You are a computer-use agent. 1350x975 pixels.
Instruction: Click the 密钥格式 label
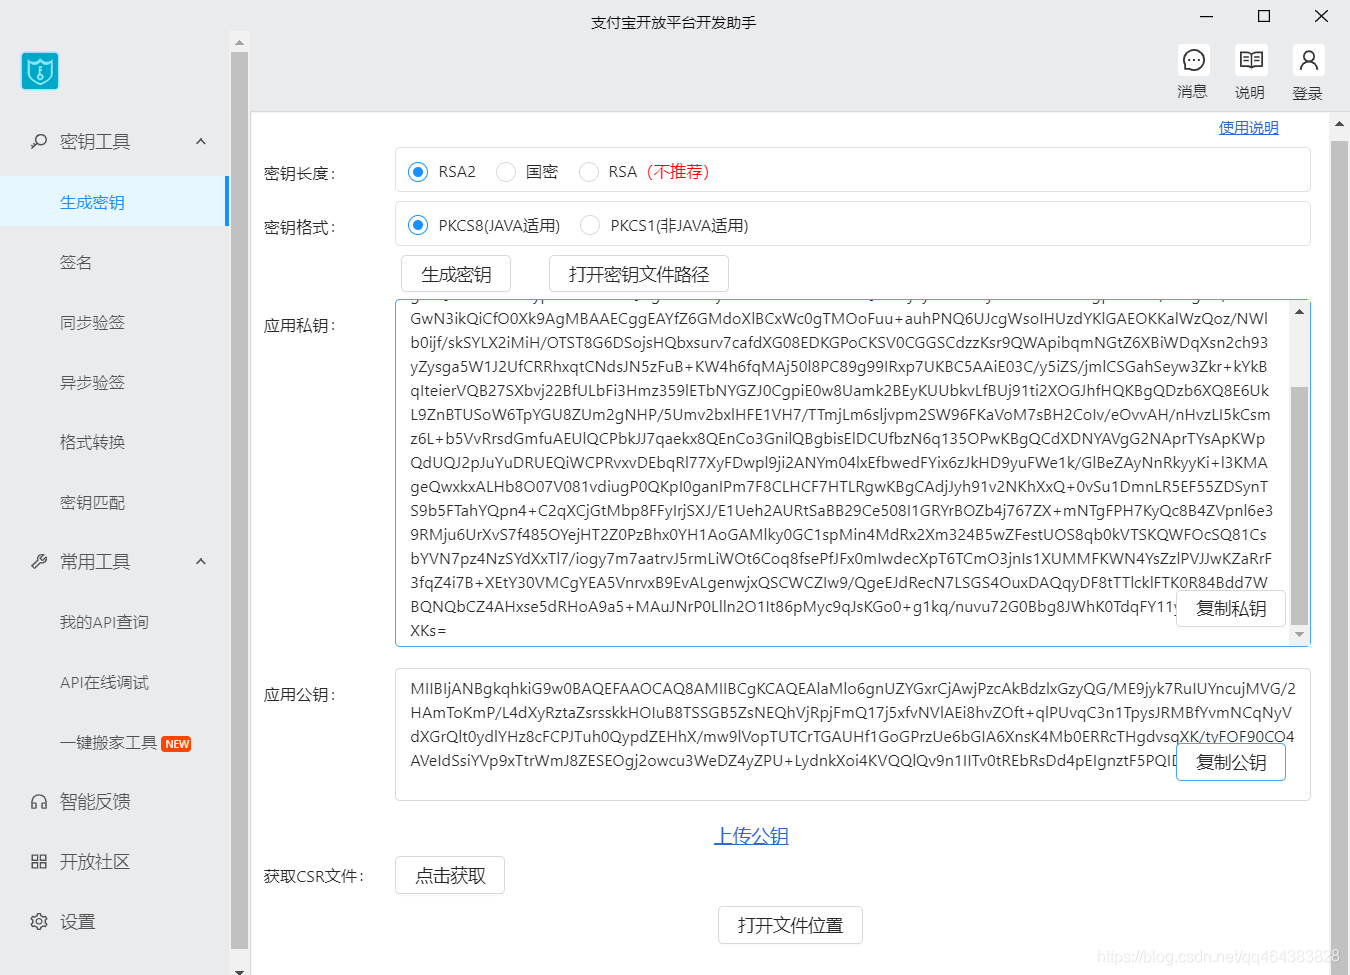coord(299,228)
